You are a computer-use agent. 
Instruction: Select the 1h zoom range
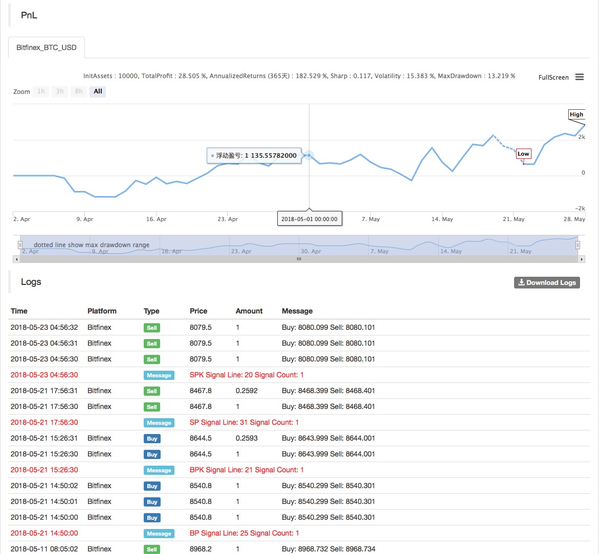point(41,92)
